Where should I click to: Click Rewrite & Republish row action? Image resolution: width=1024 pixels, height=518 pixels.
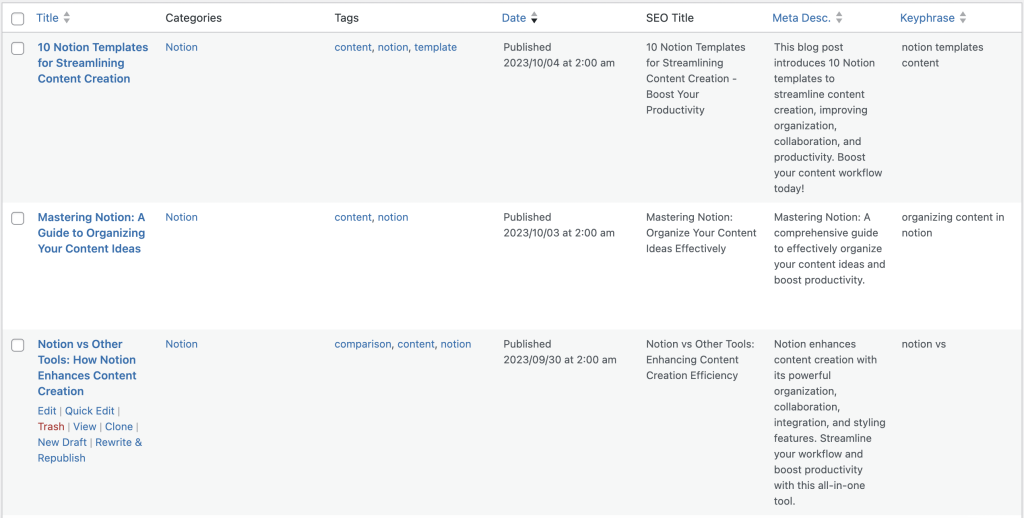click(x=89, y=450)
